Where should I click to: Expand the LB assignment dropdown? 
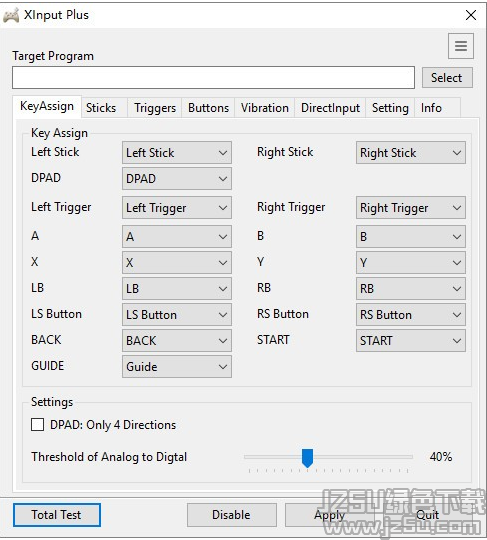tap(177, 289)
